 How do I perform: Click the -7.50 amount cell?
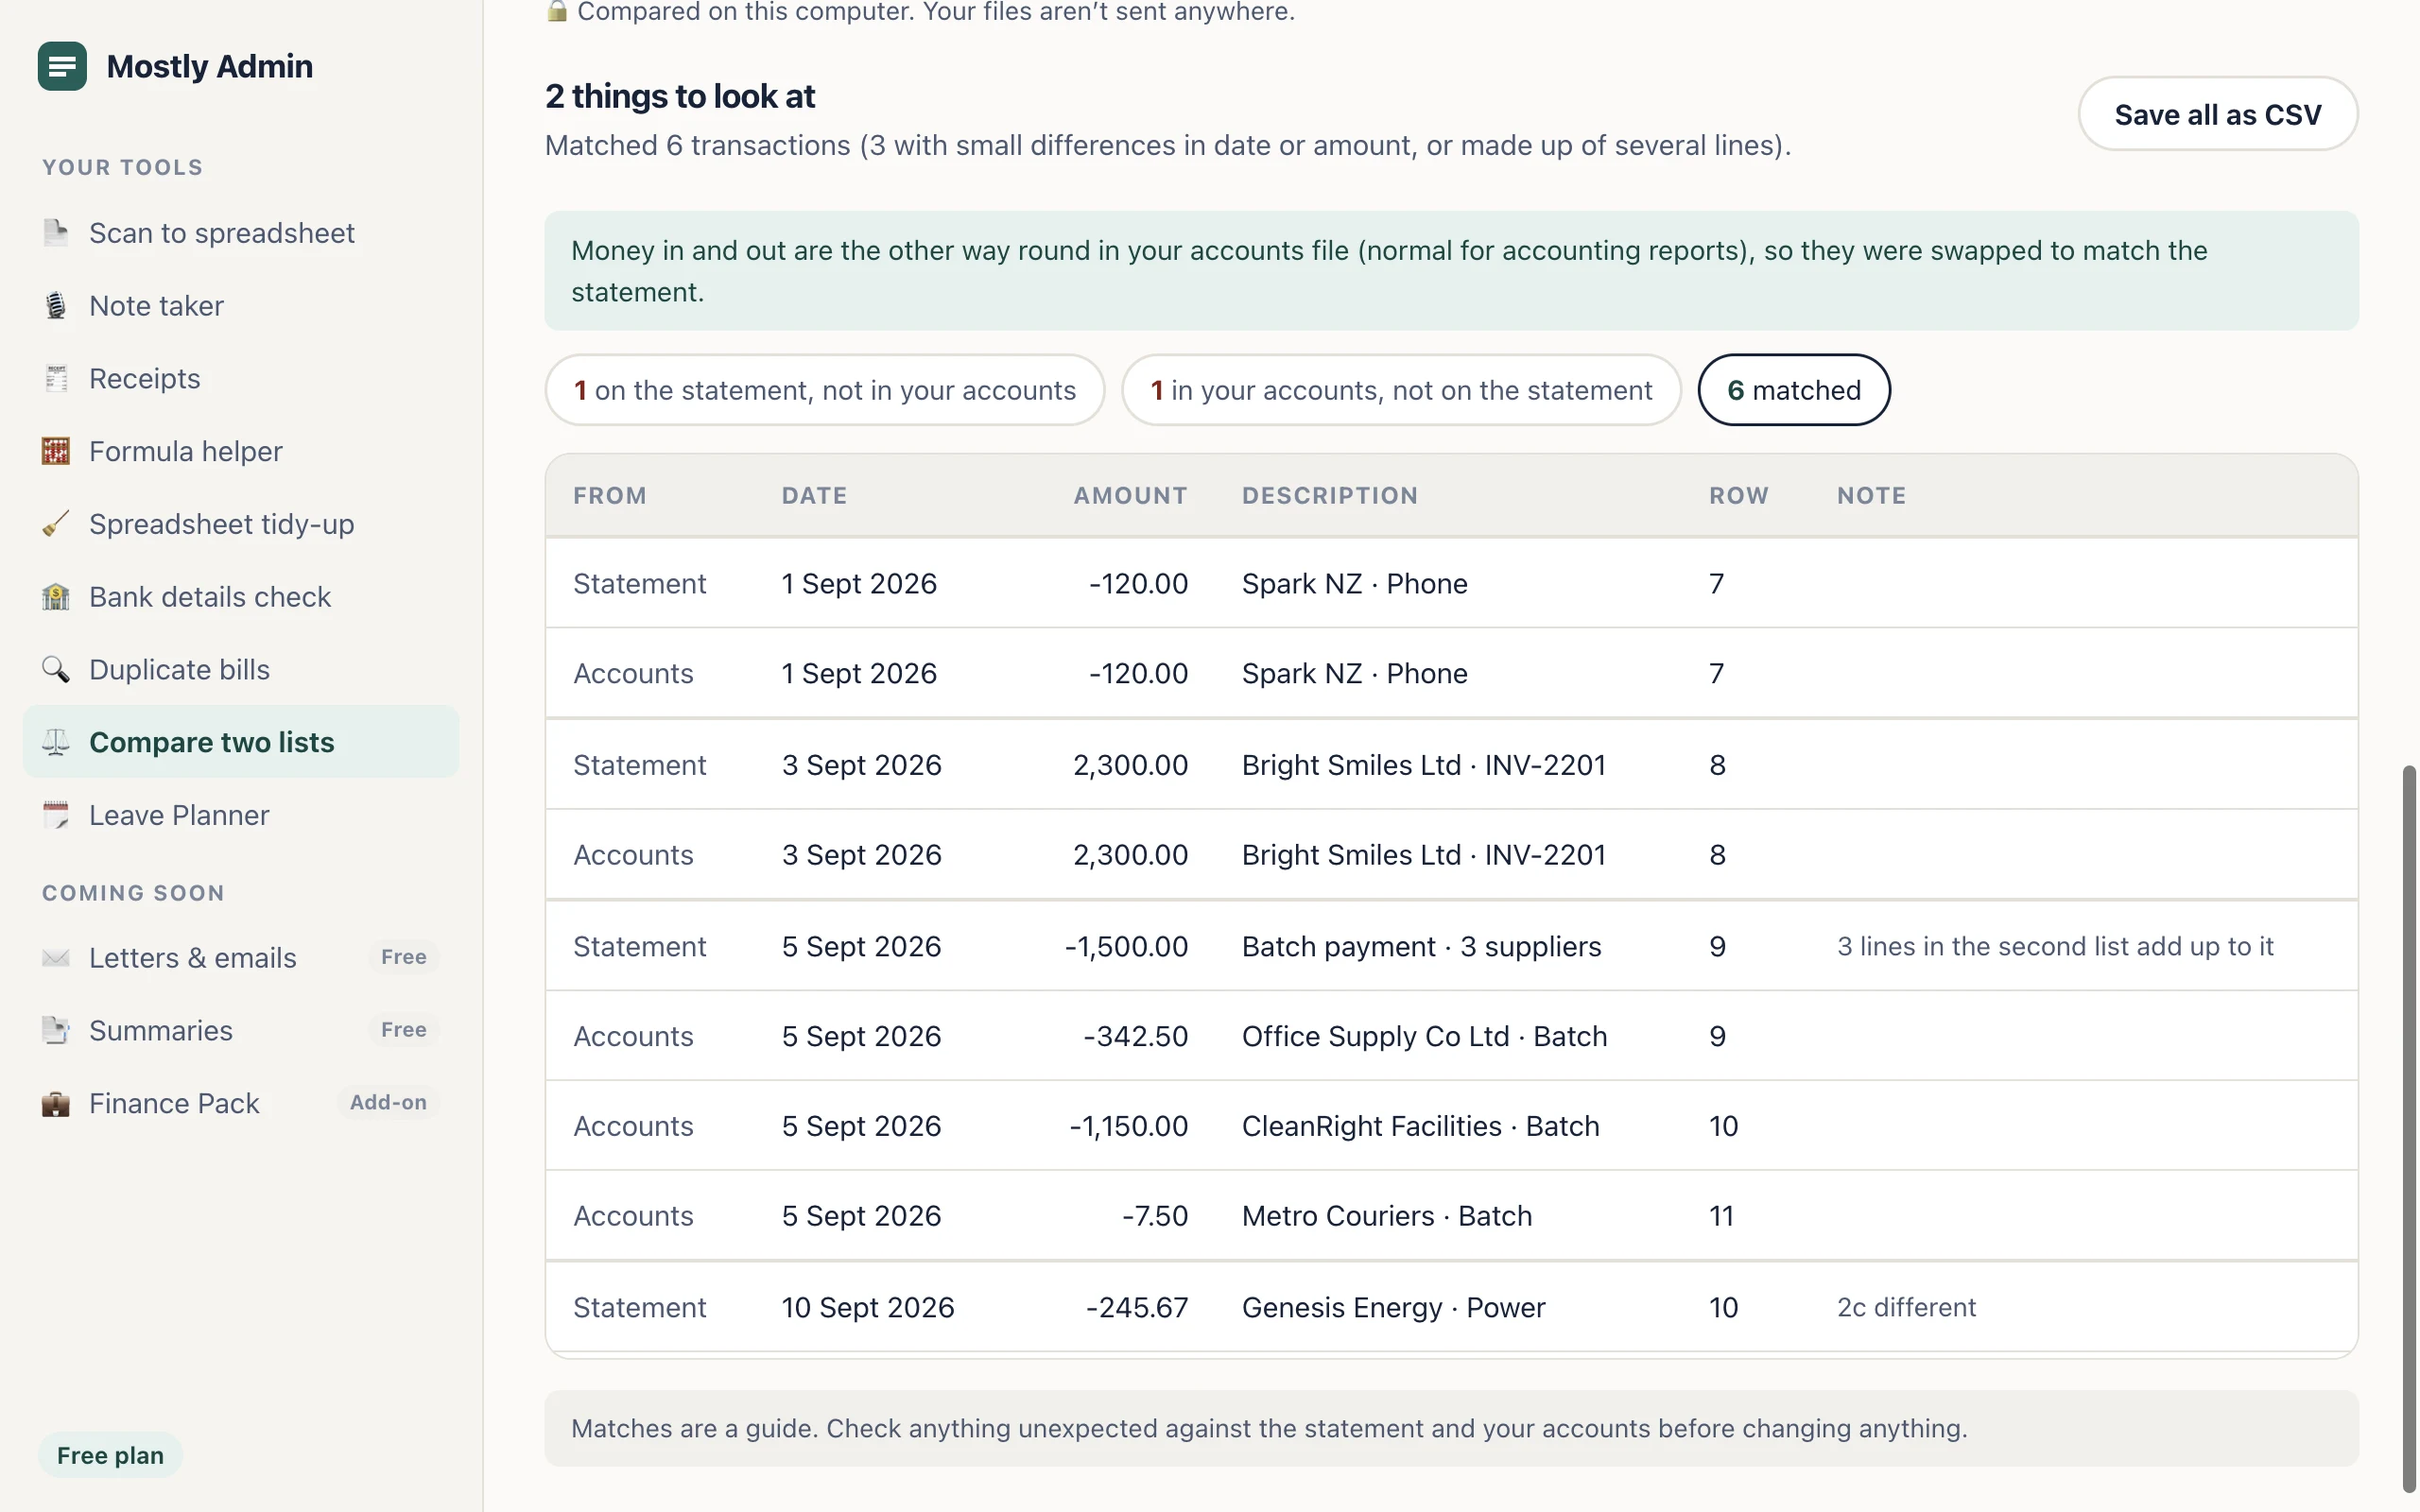click(x=1155, y=1217)
